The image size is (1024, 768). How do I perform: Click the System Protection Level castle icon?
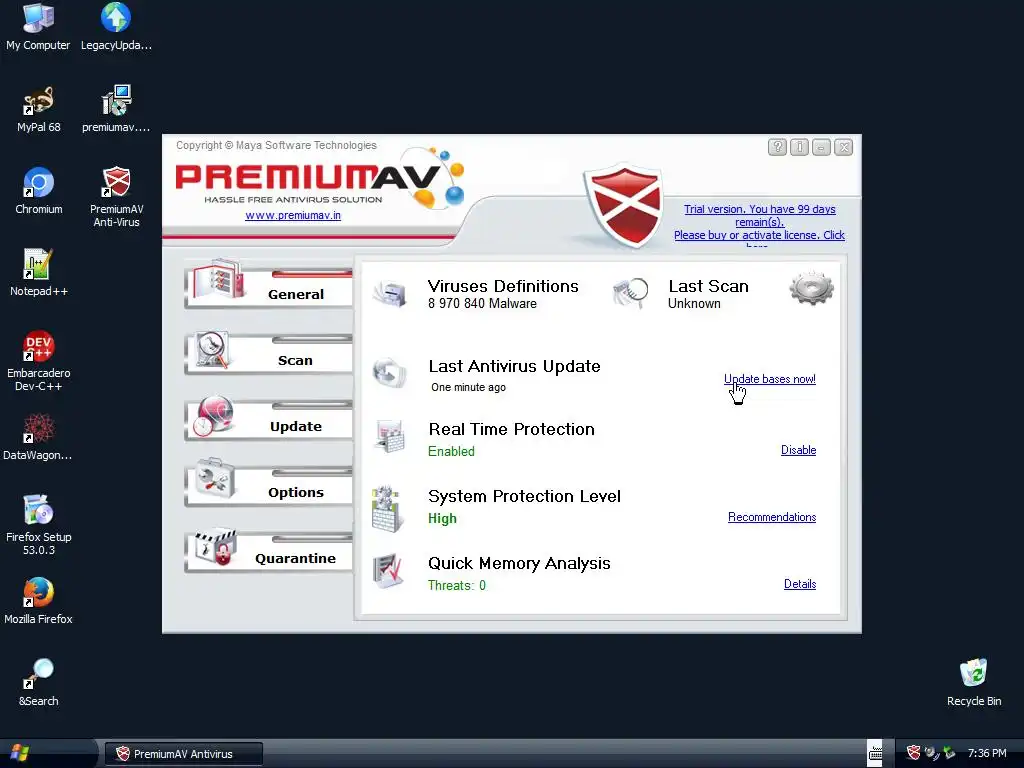(x=387, y=509)
